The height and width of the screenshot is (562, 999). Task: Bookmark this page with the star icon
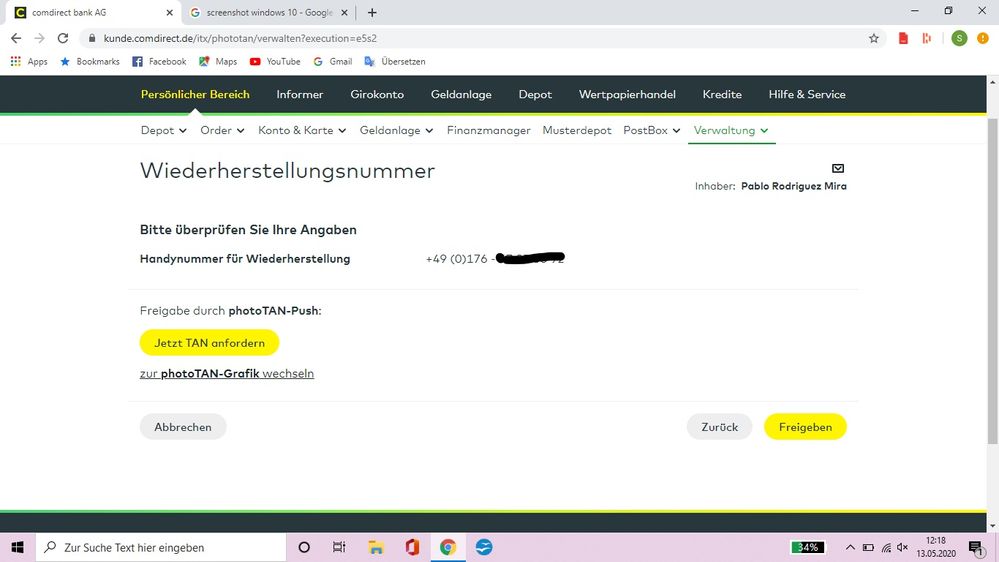click(873, 38)
